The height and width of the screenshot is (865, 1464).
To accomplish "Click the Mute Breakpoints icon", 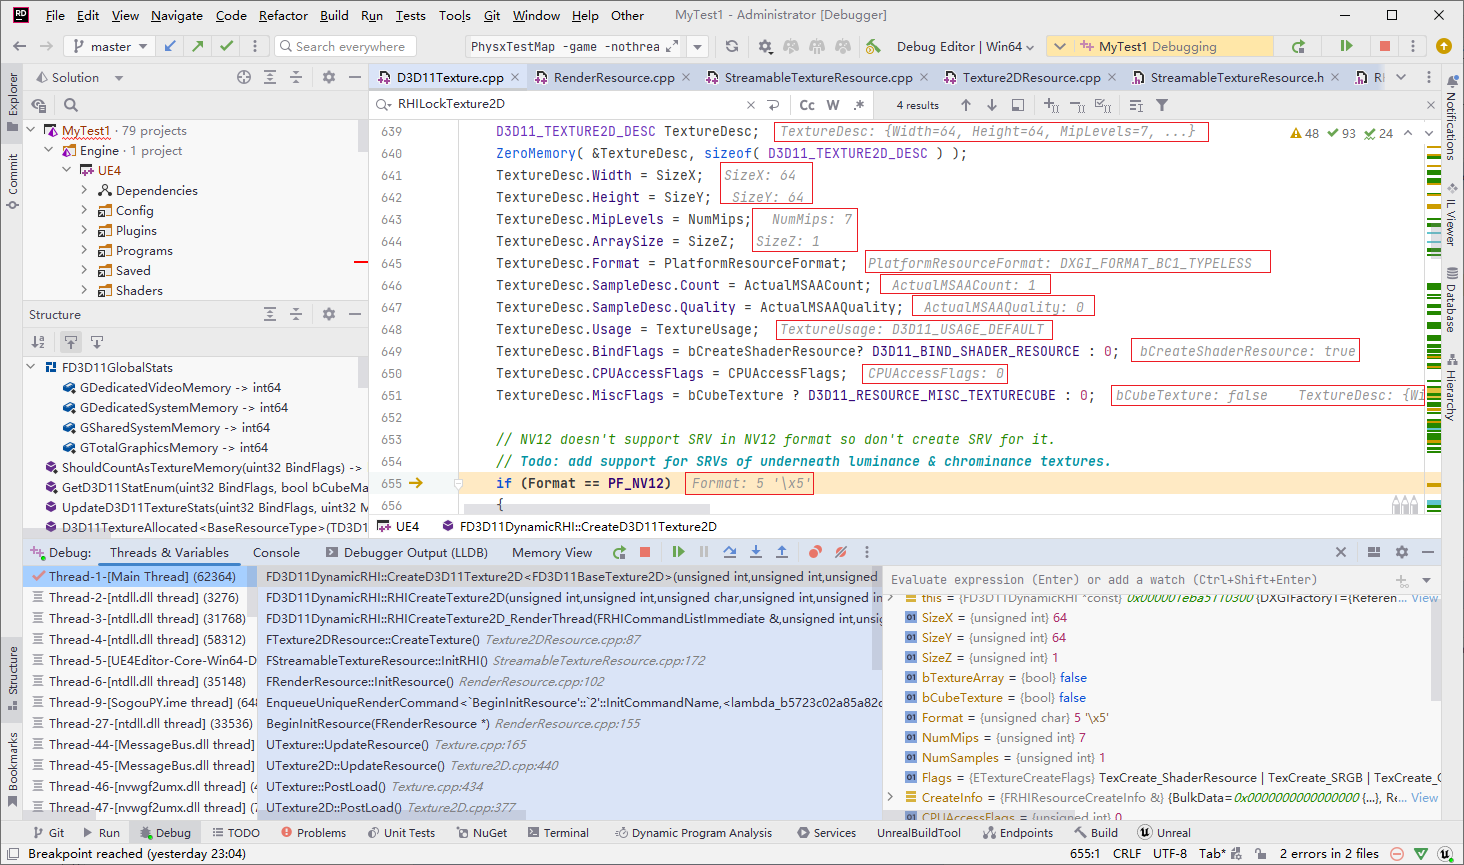I will 841,552.
